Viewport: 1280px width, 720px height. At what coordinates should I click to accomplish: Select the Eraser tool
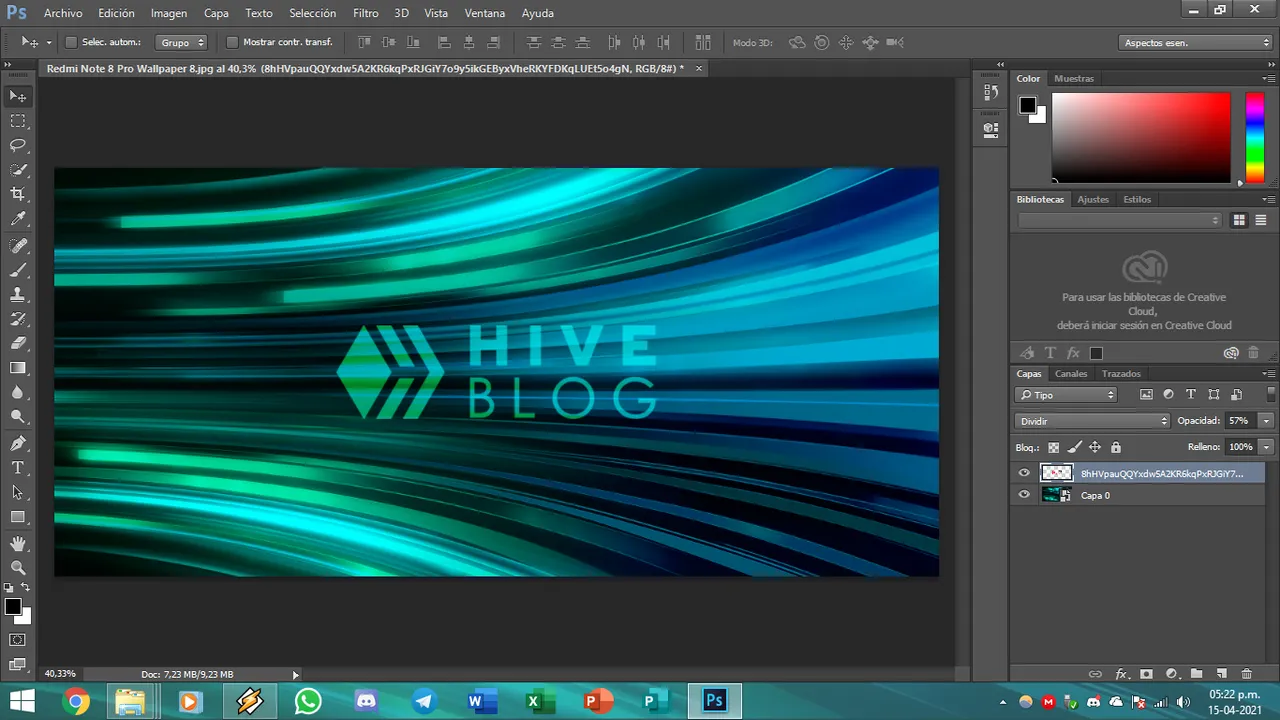click(18, 344)
